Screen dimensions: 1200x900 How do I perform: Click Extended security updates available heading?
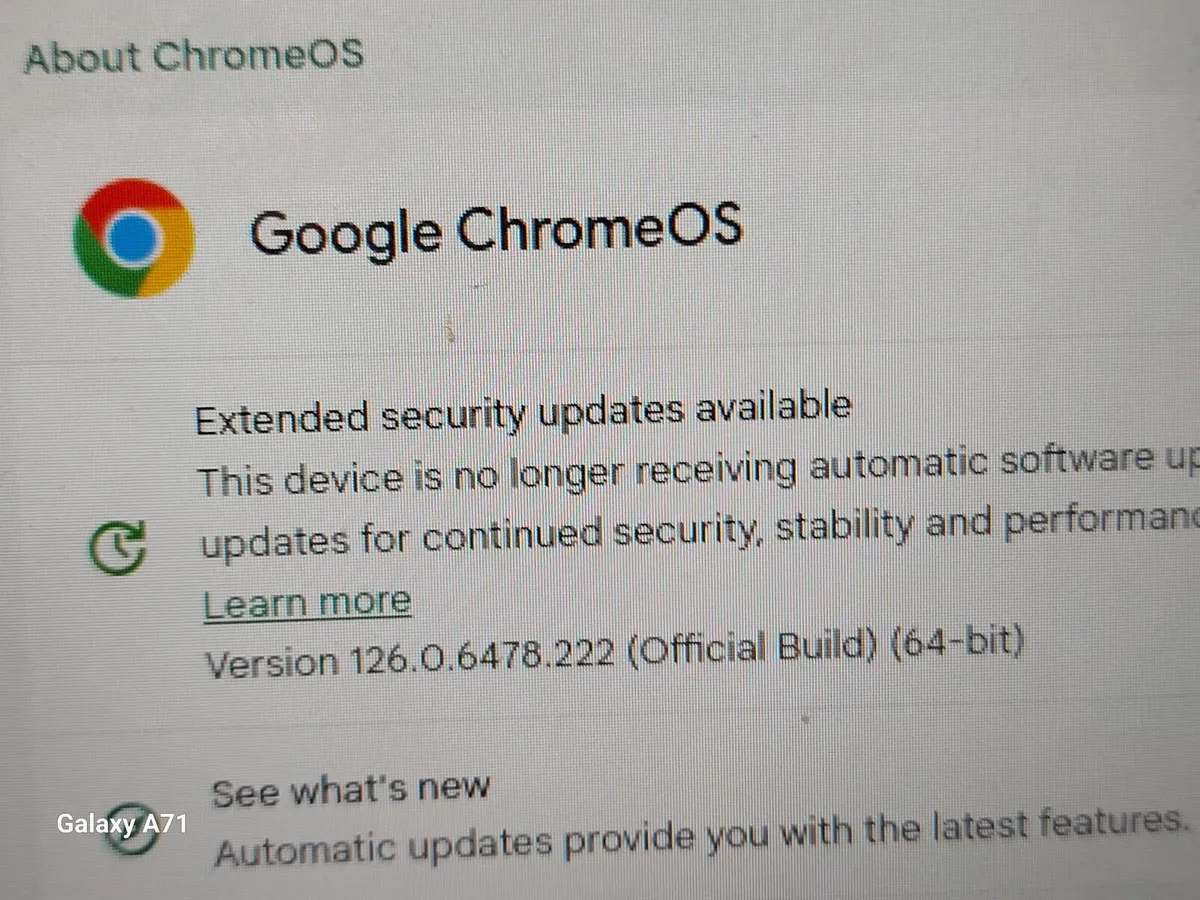pos(523,412)
